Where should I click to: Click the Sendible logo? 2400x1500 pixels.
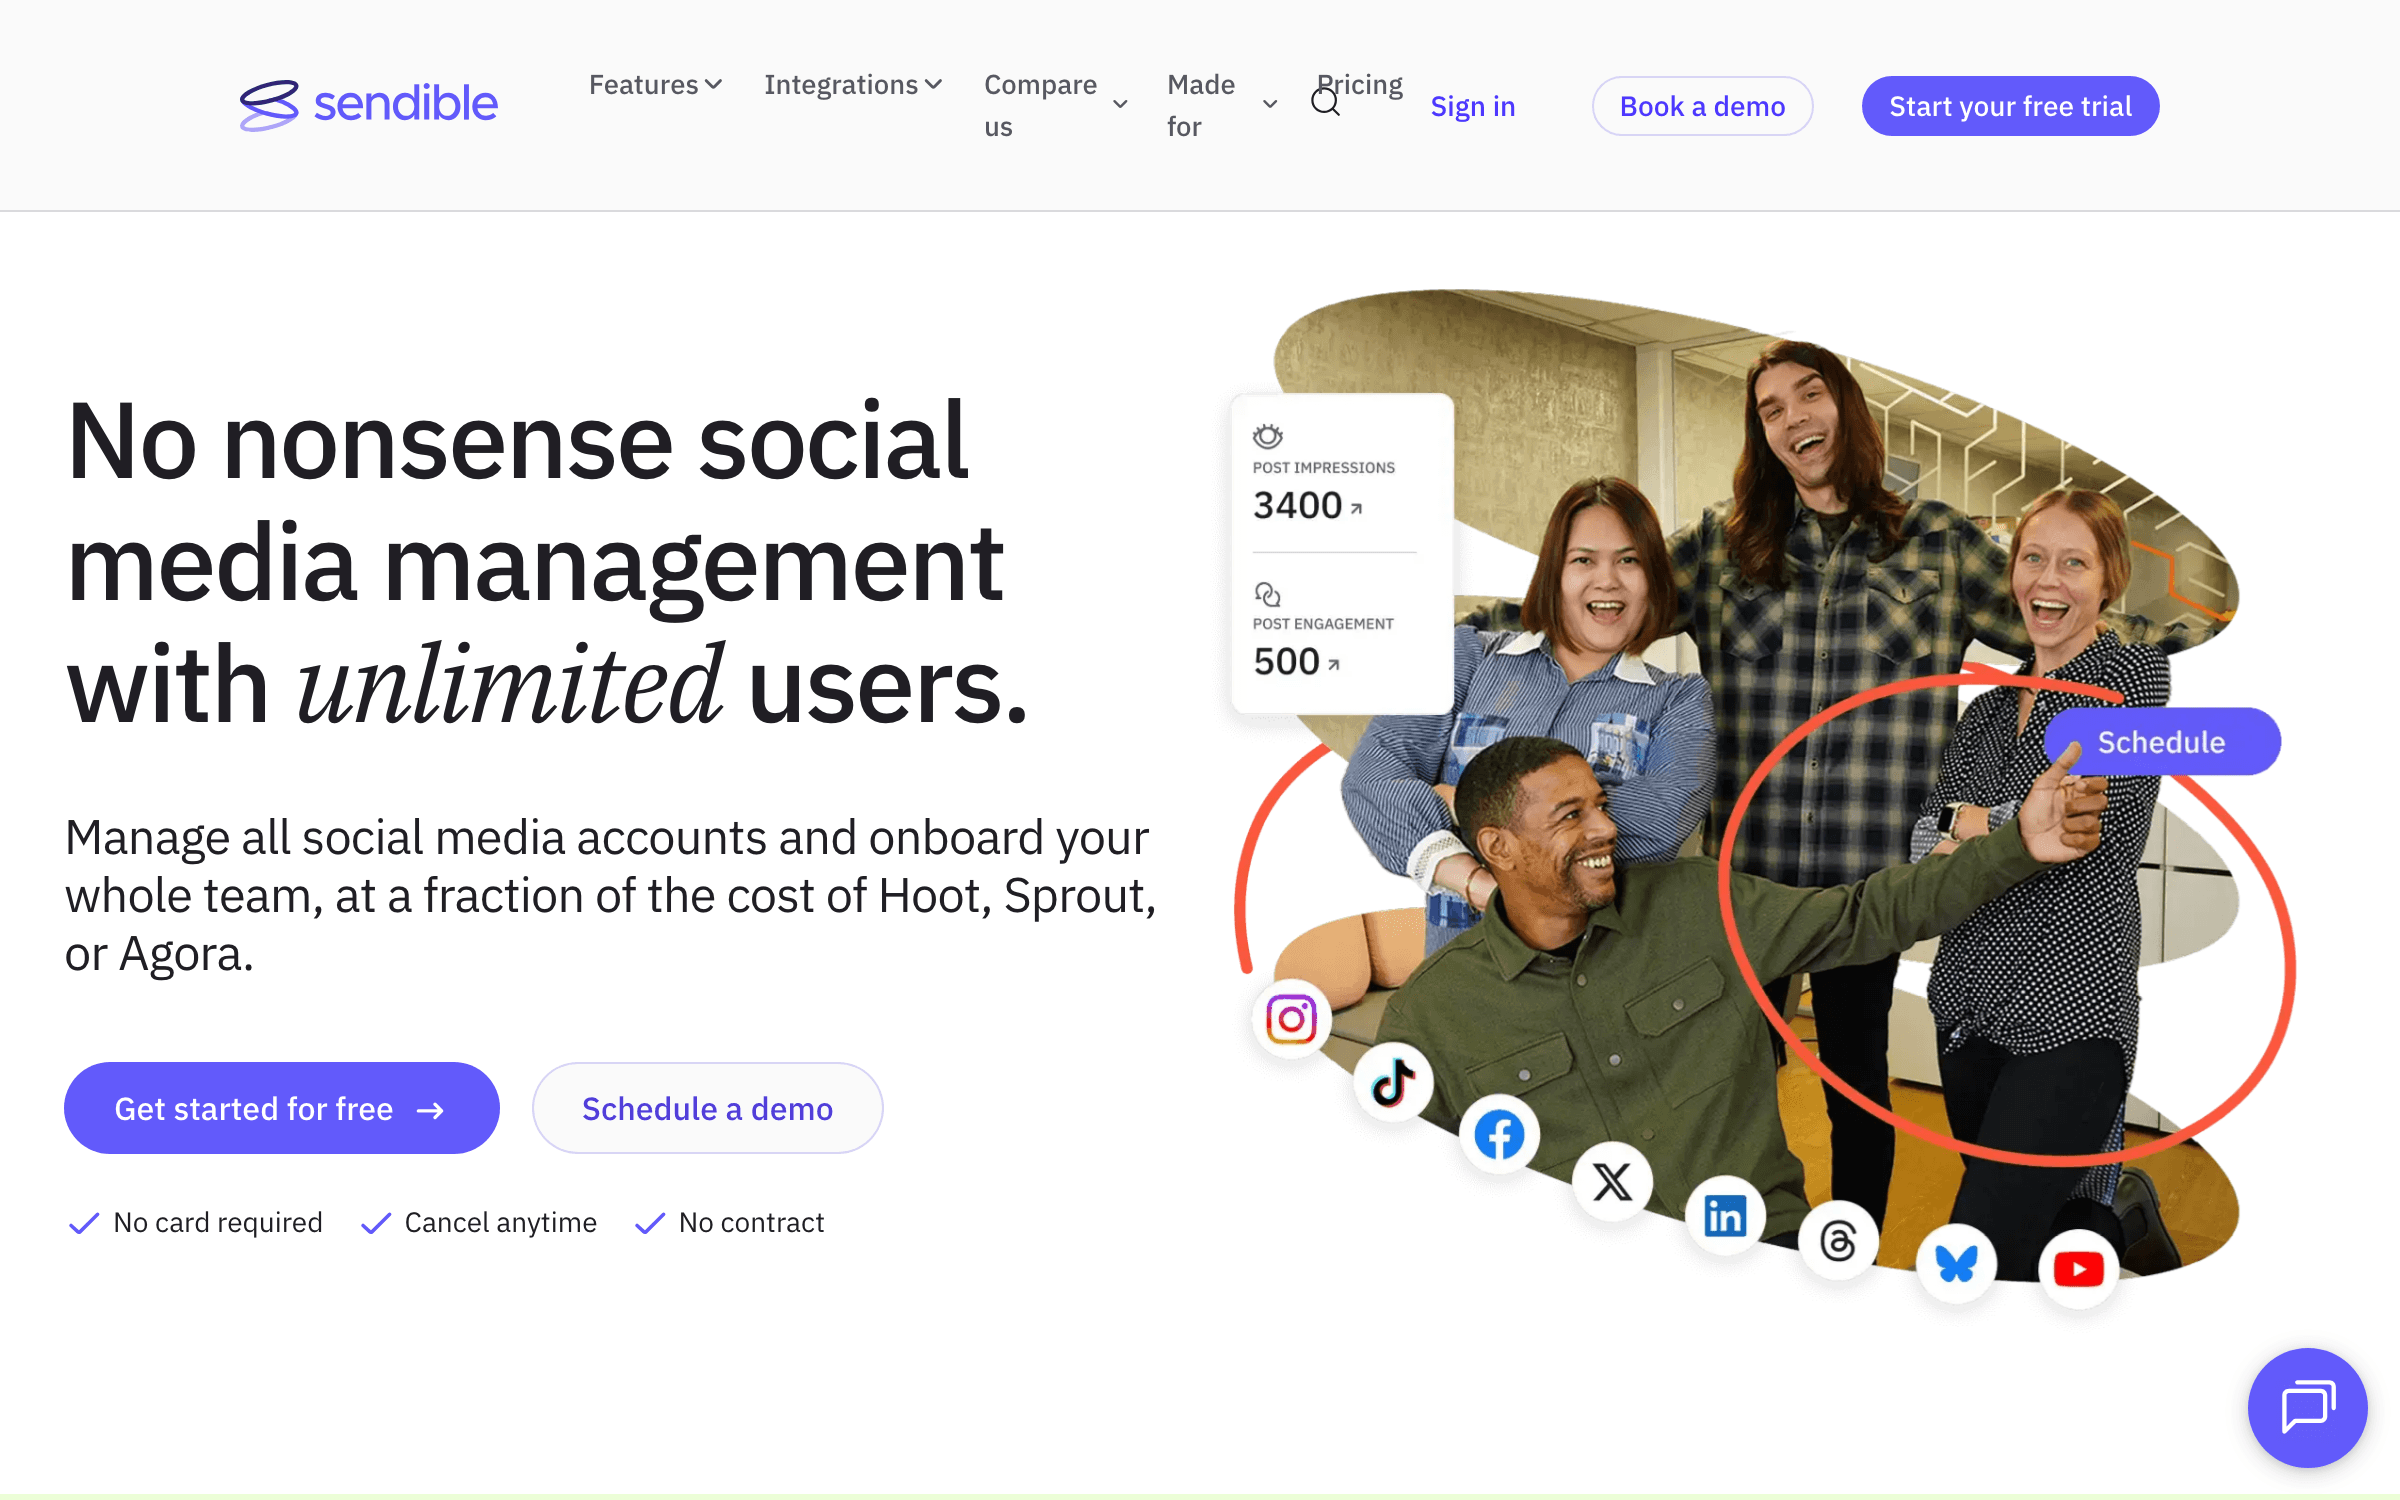tap(368, 104)
